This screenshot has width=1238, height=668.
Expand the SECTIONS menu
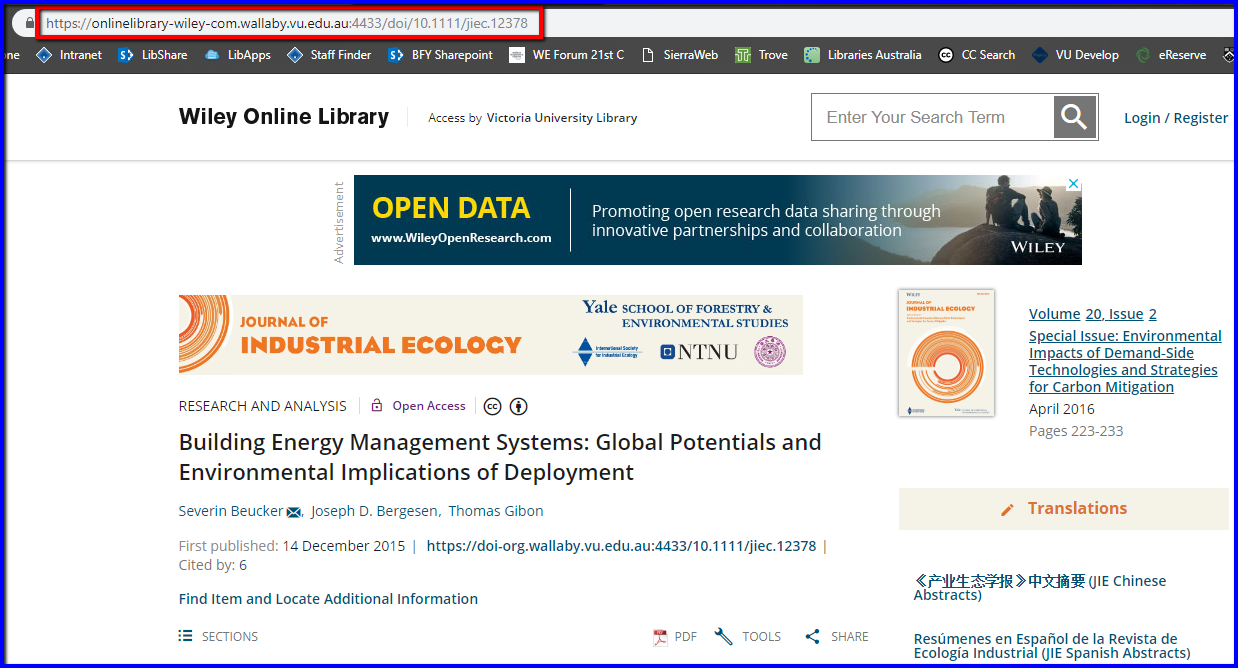coord(229,636)
